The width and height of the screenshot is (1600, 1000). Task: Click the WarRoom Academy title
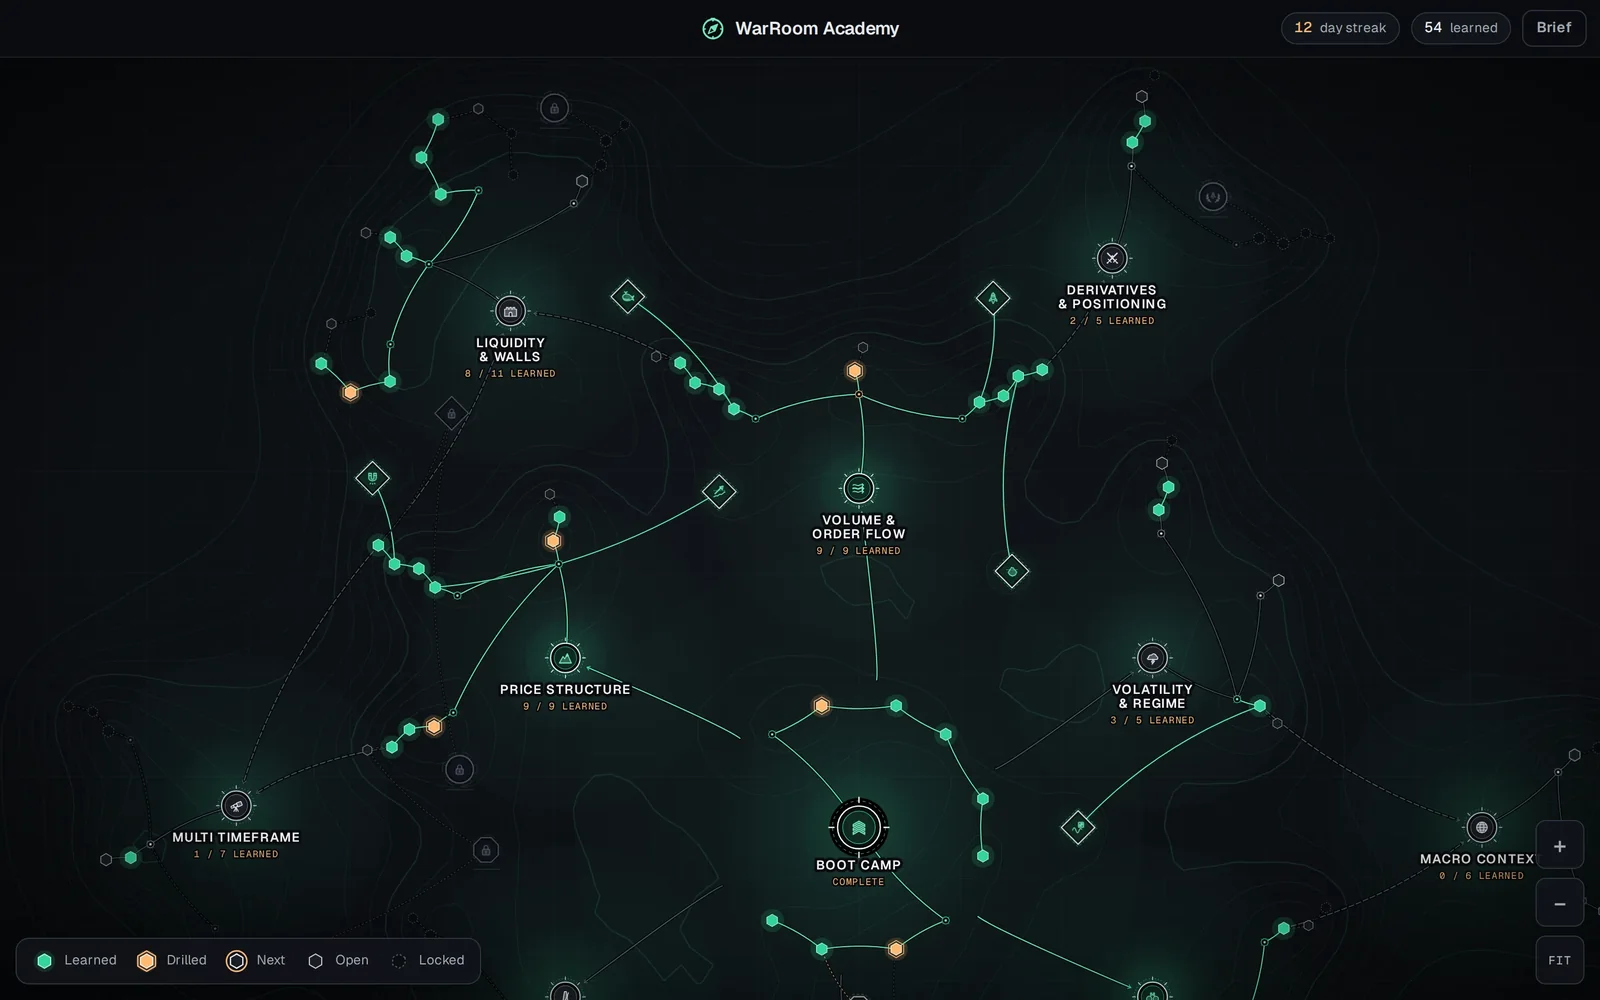pos(817,28)
